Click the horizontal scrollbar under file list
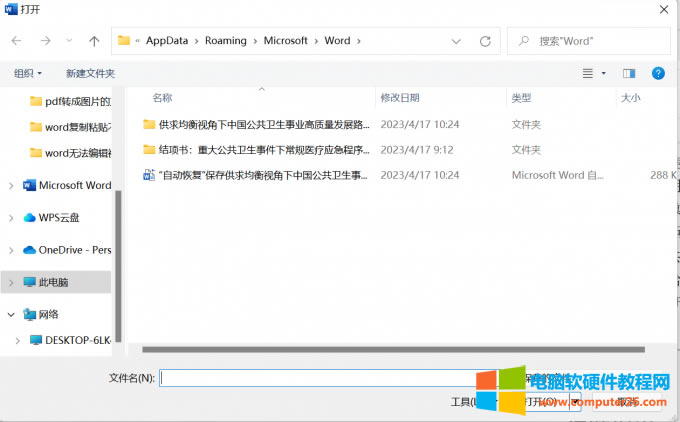Viewport: 680px width, 422px height. tap(390, 349)
